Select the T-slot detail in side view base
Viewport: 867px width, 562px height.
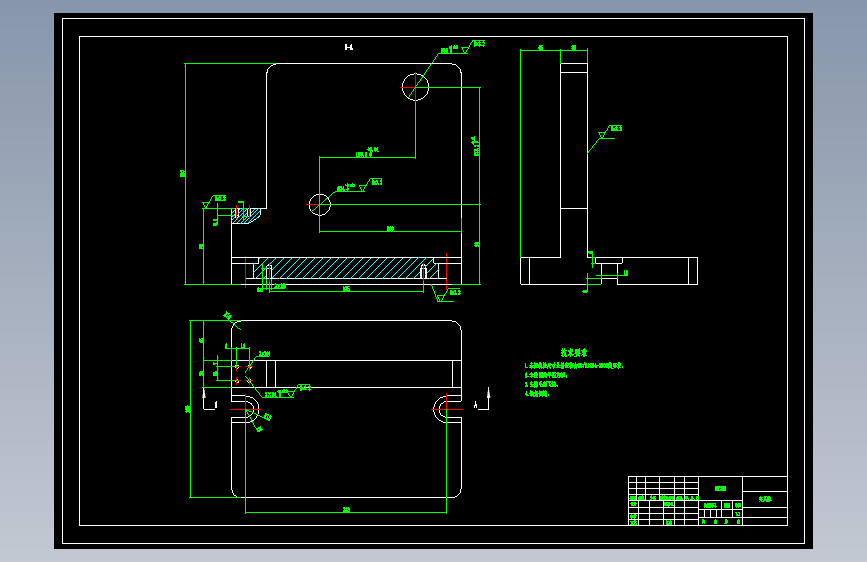click(609, 269)
